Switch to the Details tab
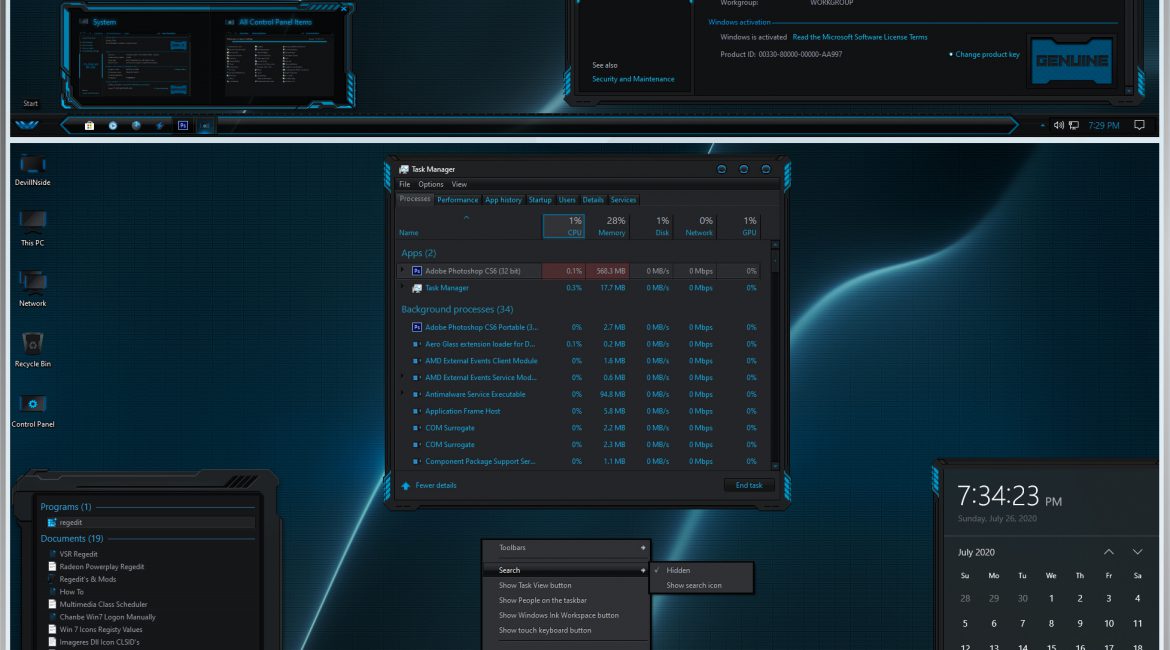The height and width of the screenshot is (650, 1170). tap(593, 200)
